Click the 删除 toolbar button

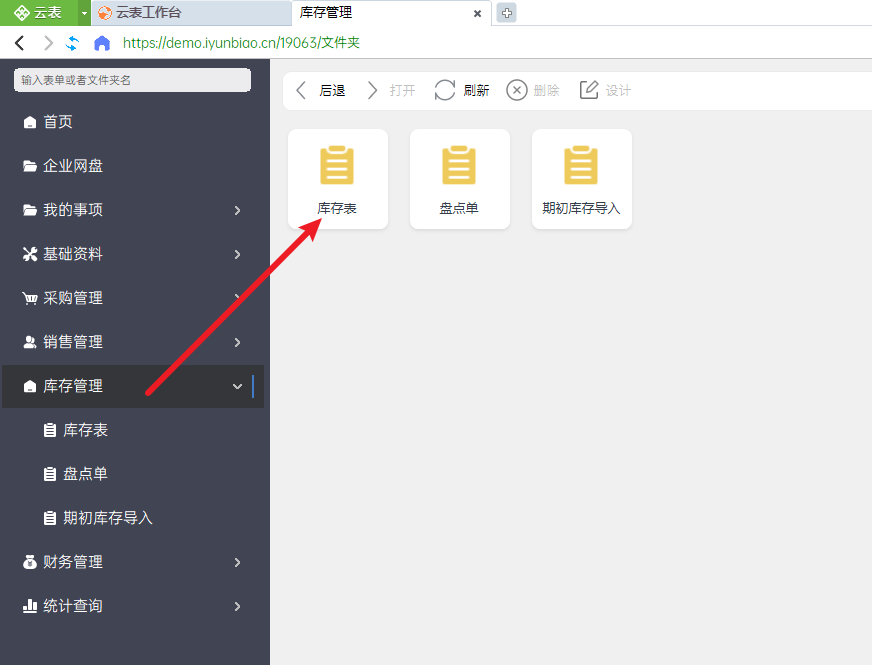coord(533,90)
